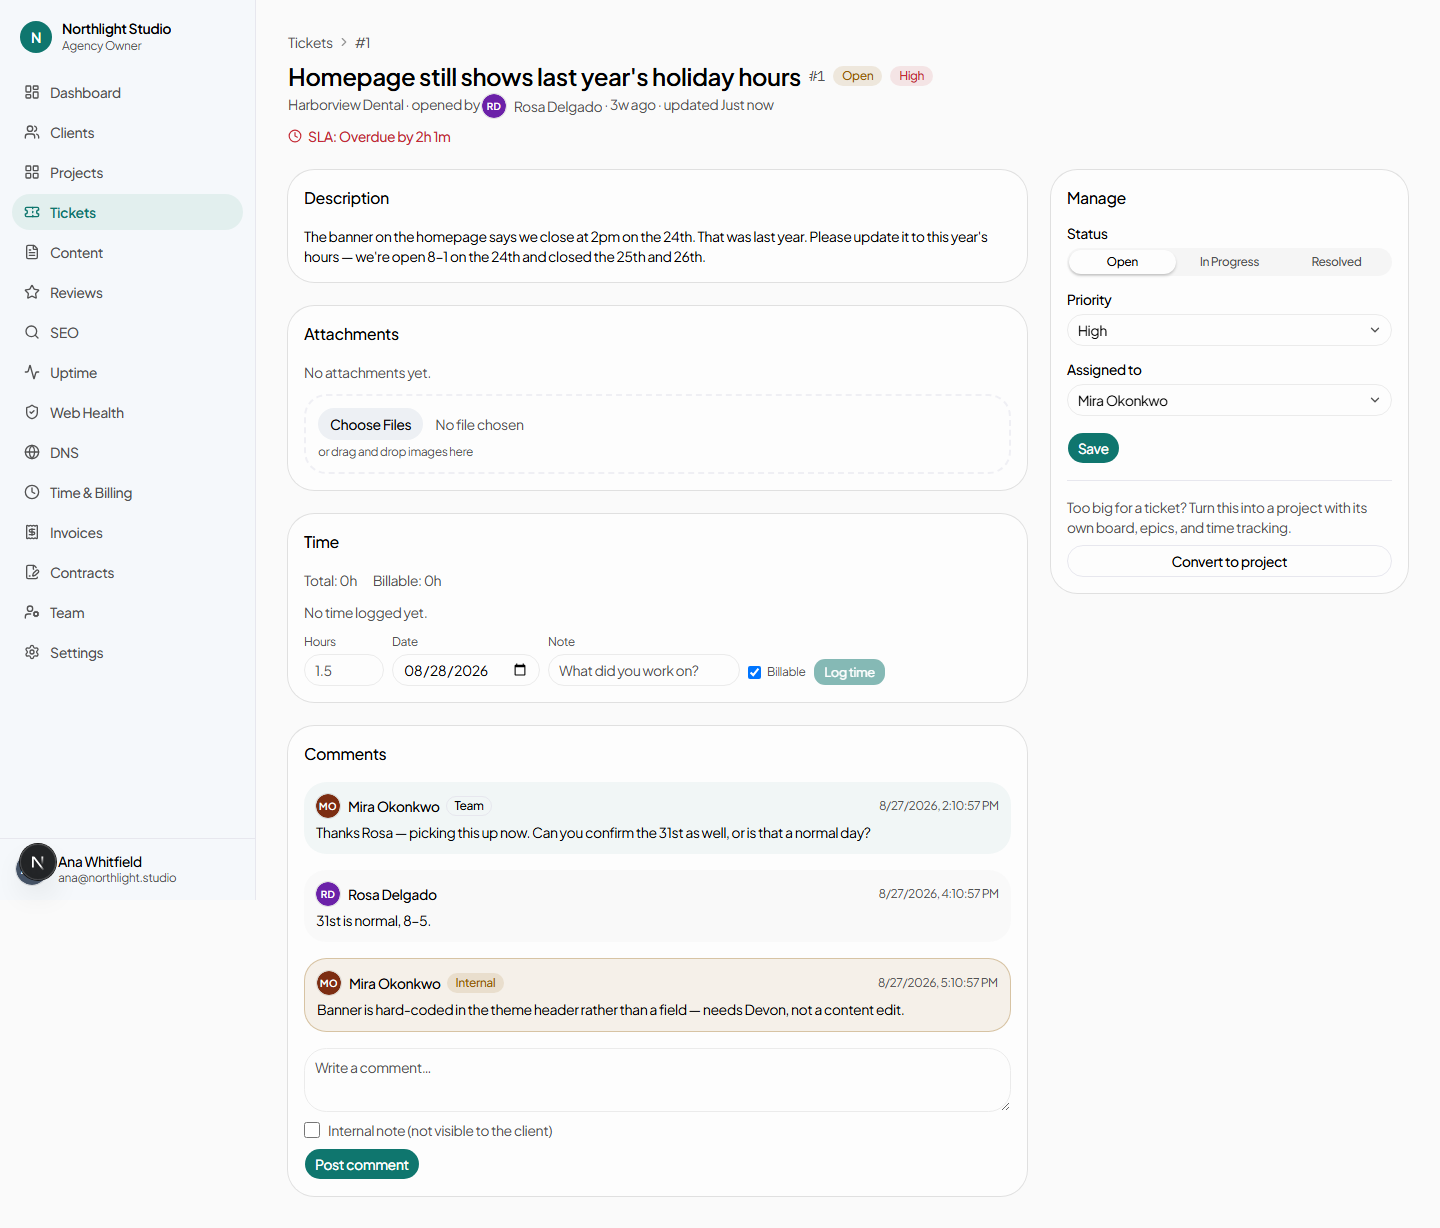Open the Web Health shield icon
Image resolution: width=1440 pixels, height=1228 pixels.
pos(32,412)
